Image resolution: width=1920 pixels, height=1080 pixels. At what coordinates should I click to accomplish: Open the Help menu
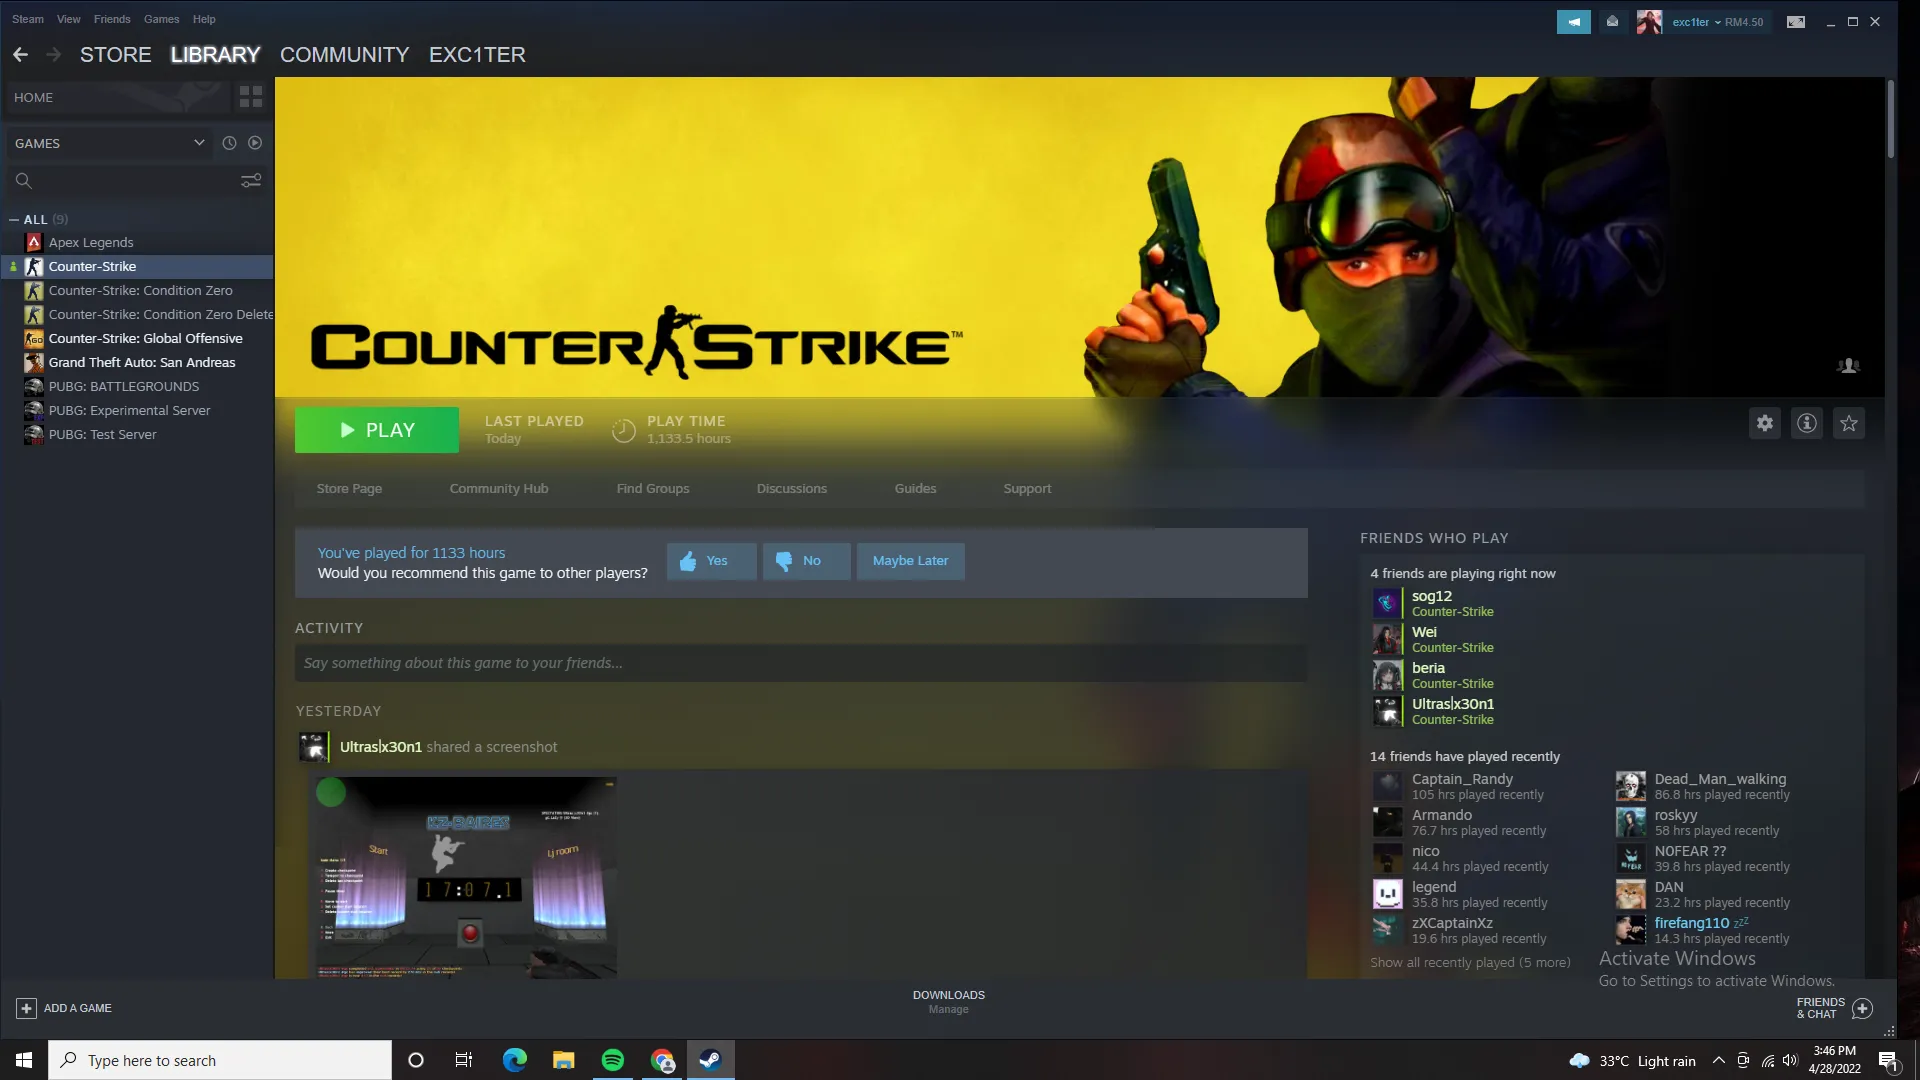pos(204,19)
